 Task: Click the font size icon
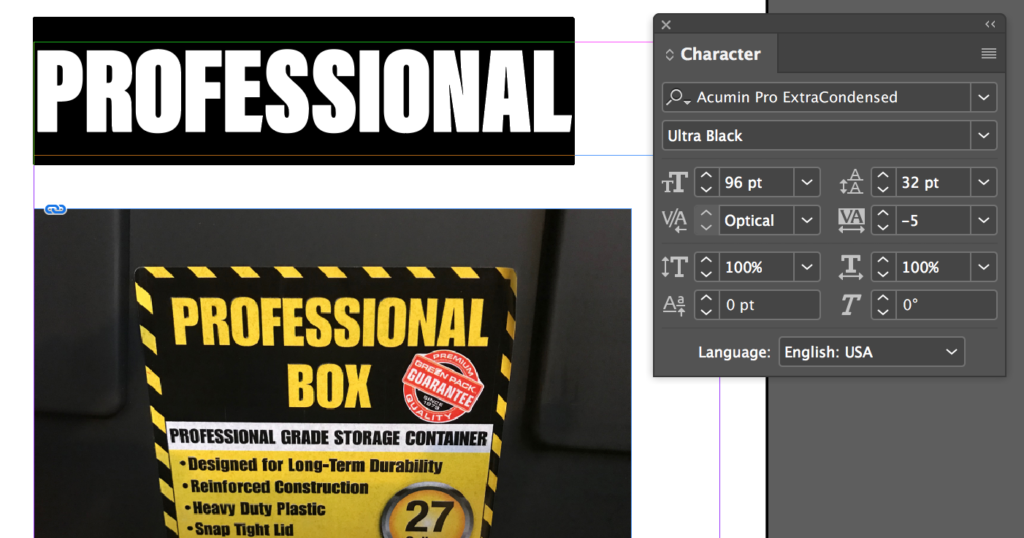(x=675, y=183)
